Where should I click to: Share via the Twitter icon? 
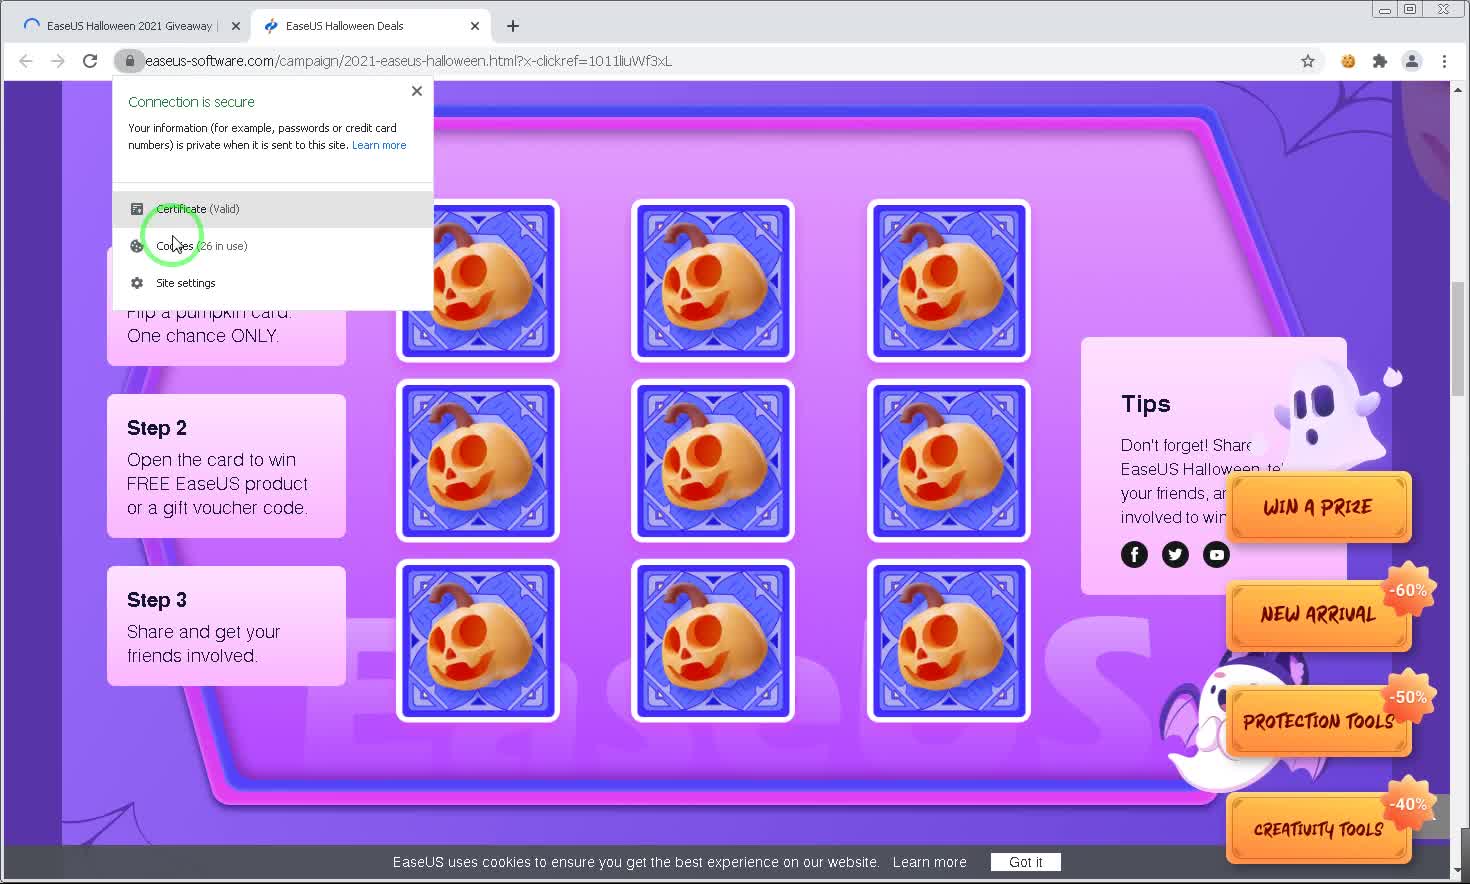pos(1175,554)
